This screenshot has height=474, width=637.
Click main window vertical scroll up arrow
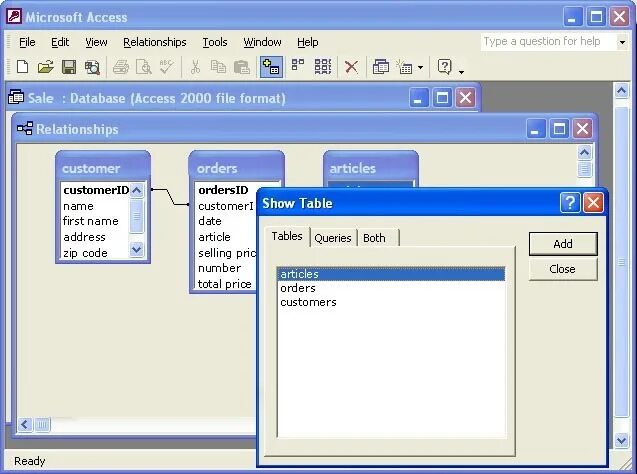[x=621, y=90]
